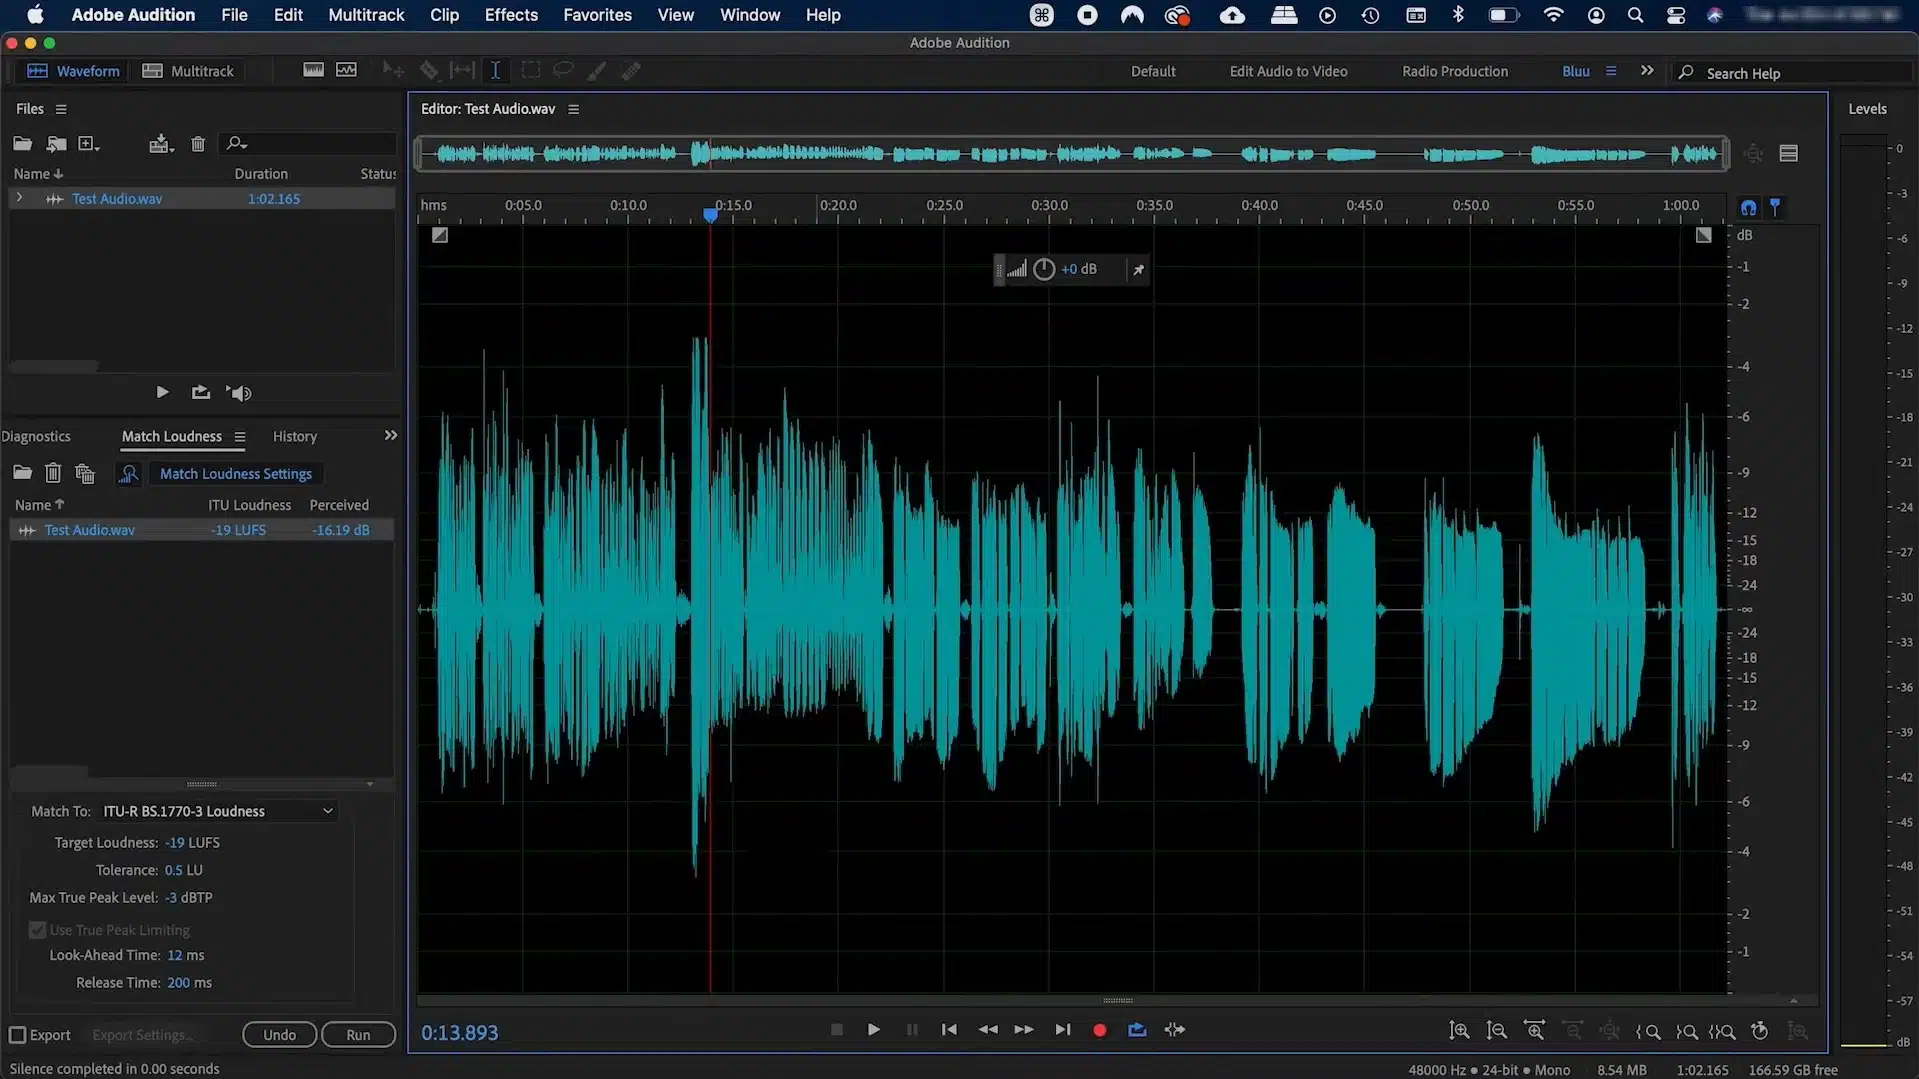Open file icon in Files panel
The image size is (1919, 1079).
tap(22, 144)
